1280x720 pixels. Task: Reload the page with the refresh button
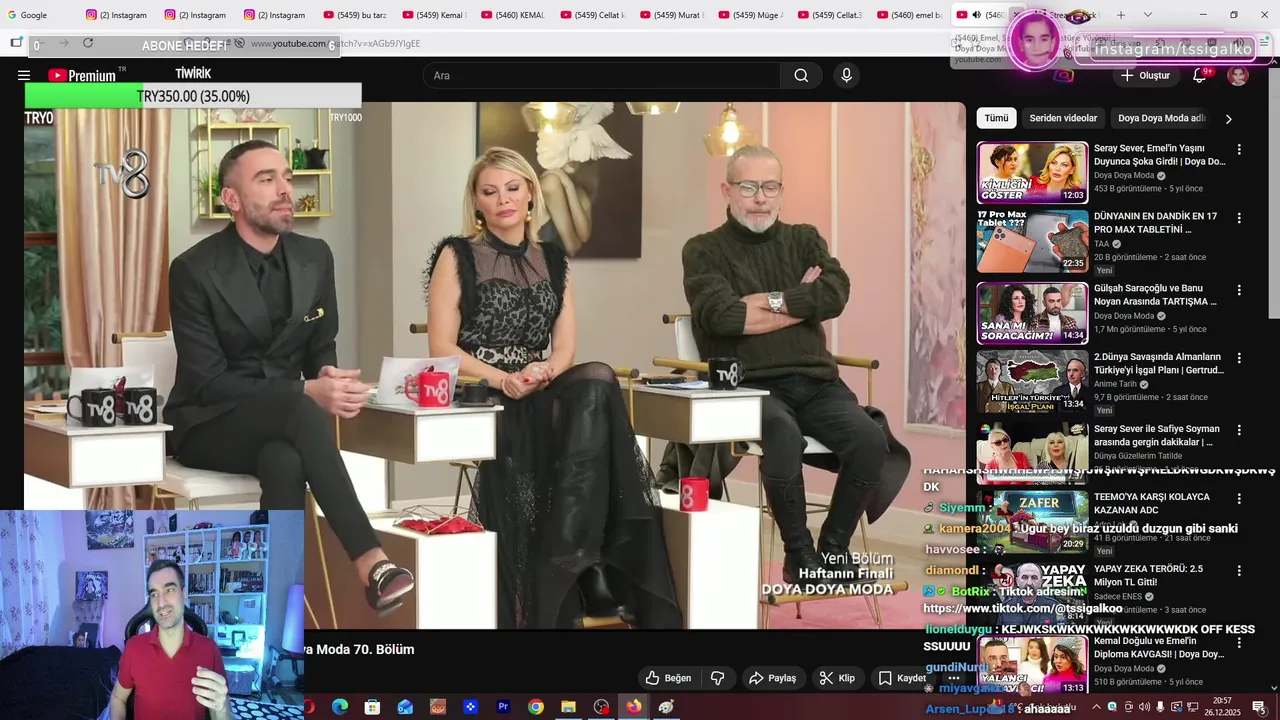coord(88,43)
